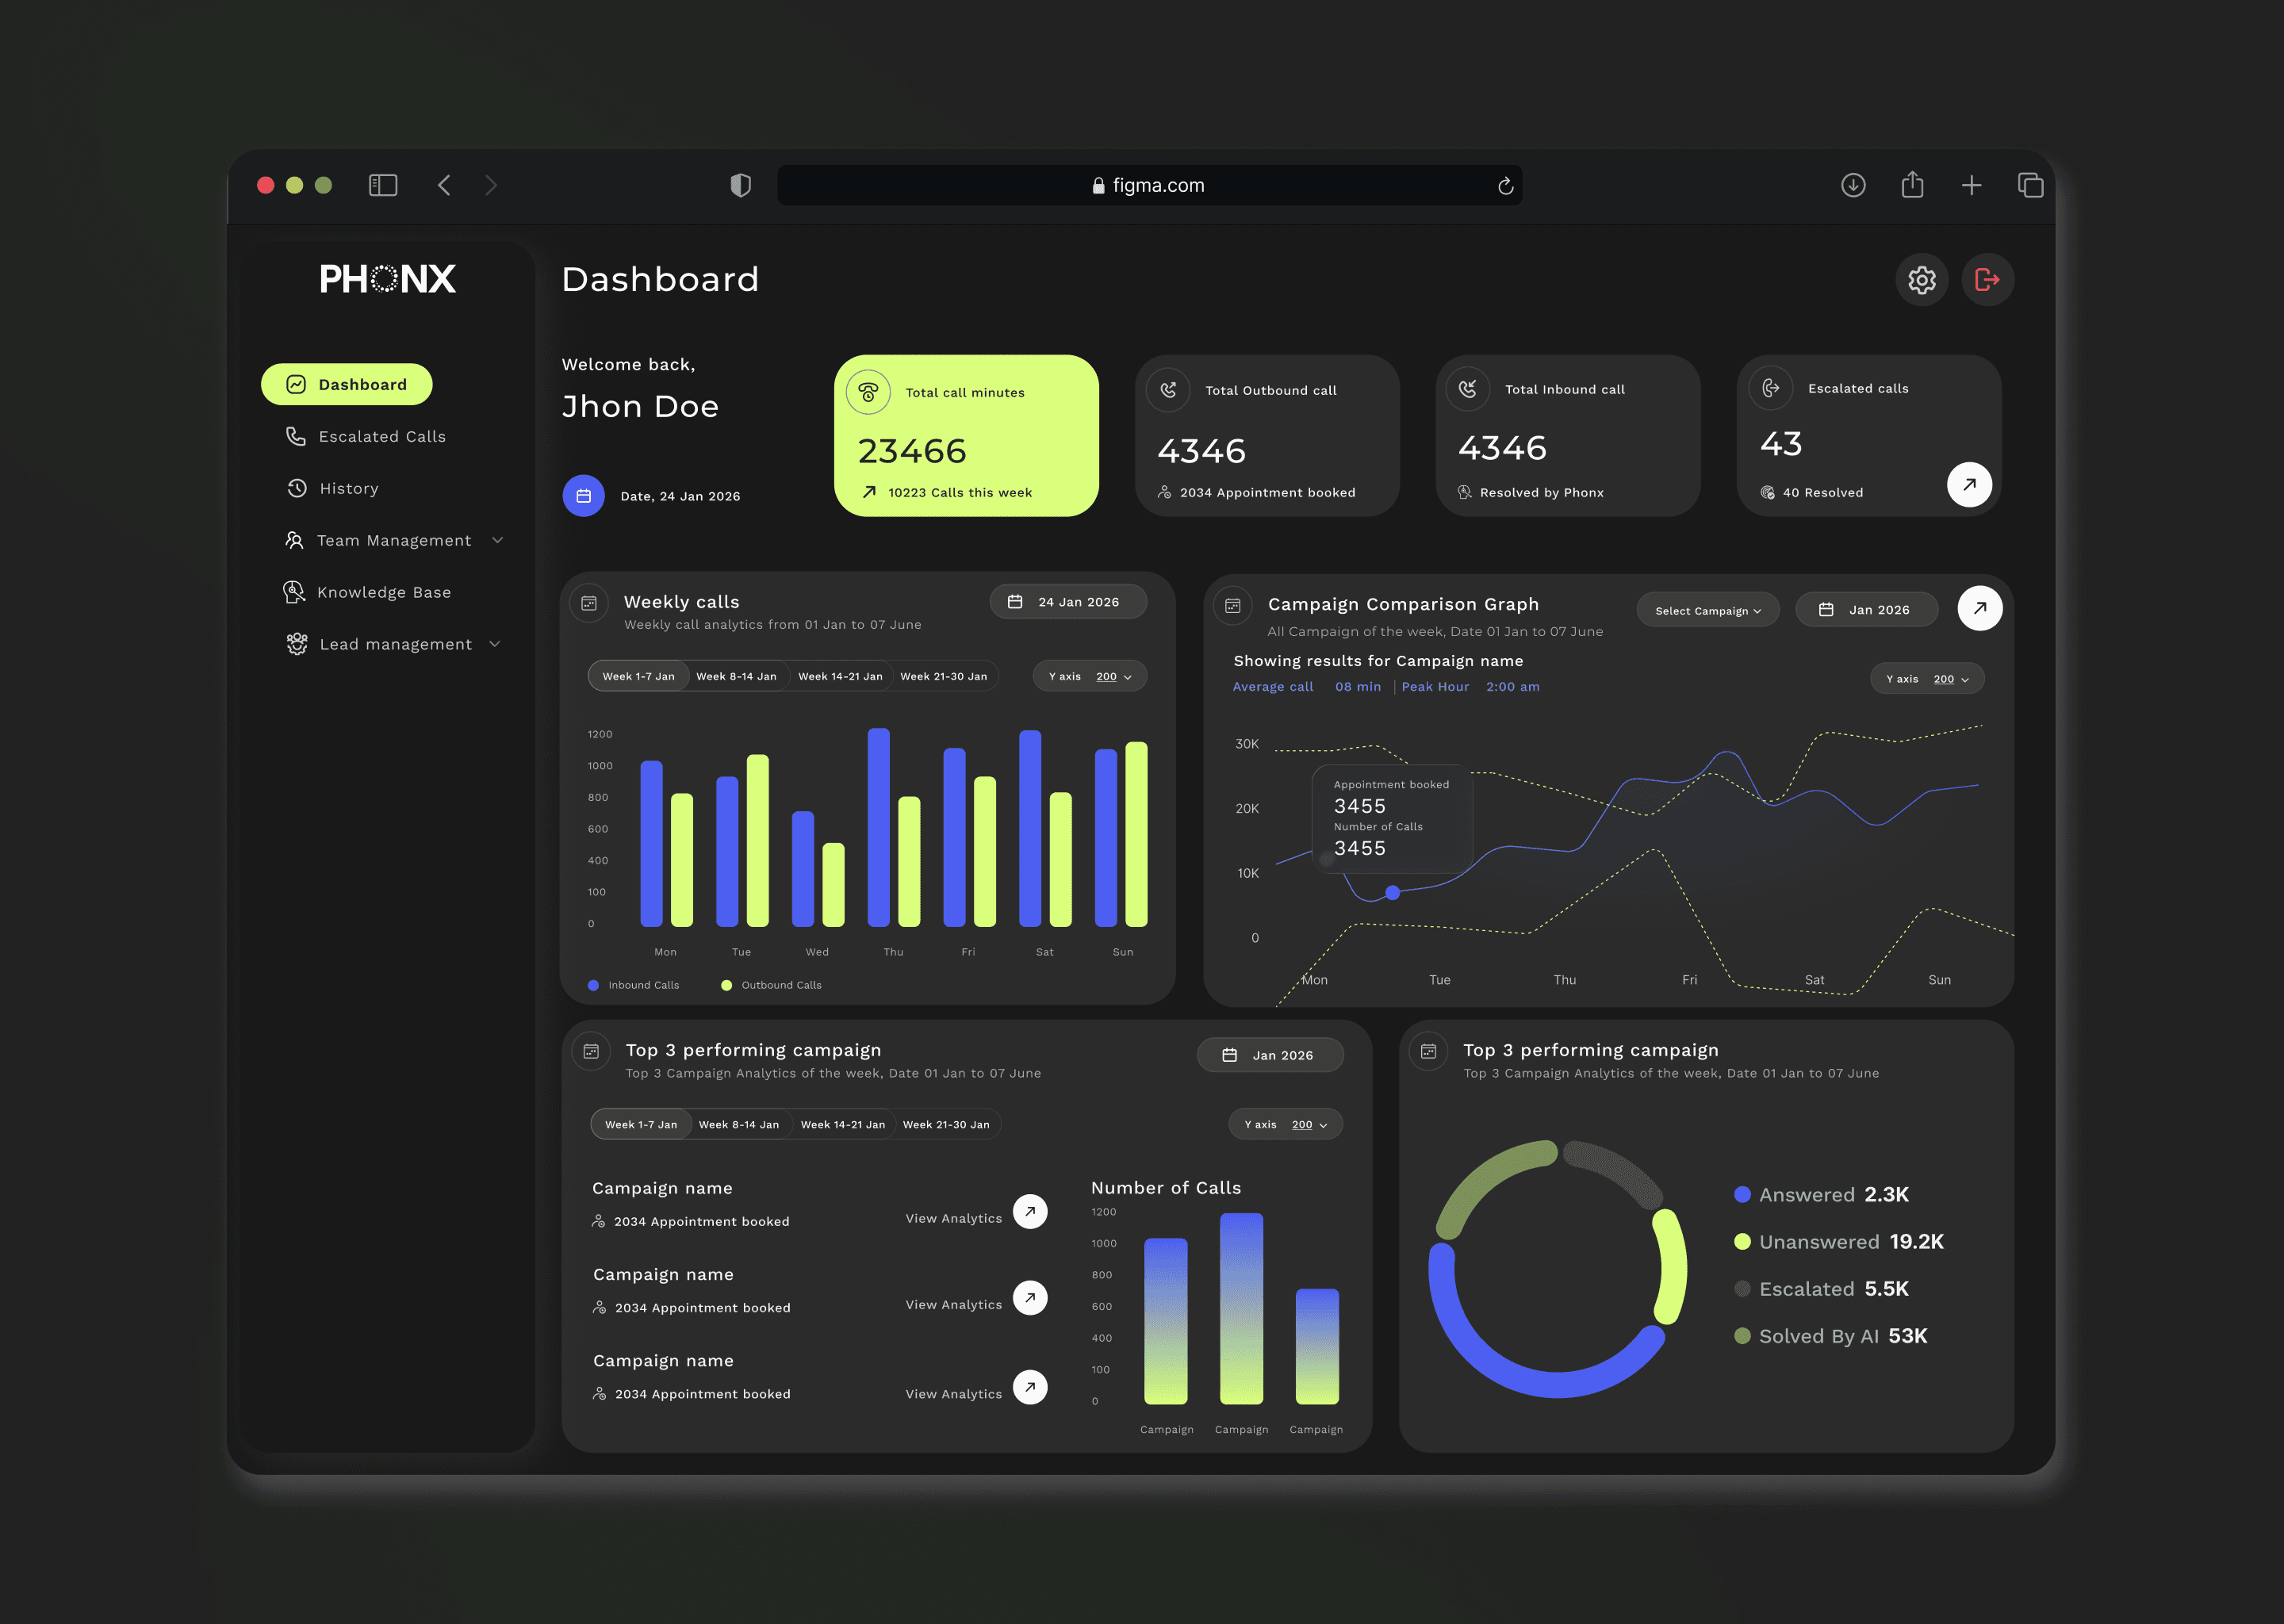2284x1624 pixels.
Task: Click Total Outbound call card
Action: point(1267,436)
